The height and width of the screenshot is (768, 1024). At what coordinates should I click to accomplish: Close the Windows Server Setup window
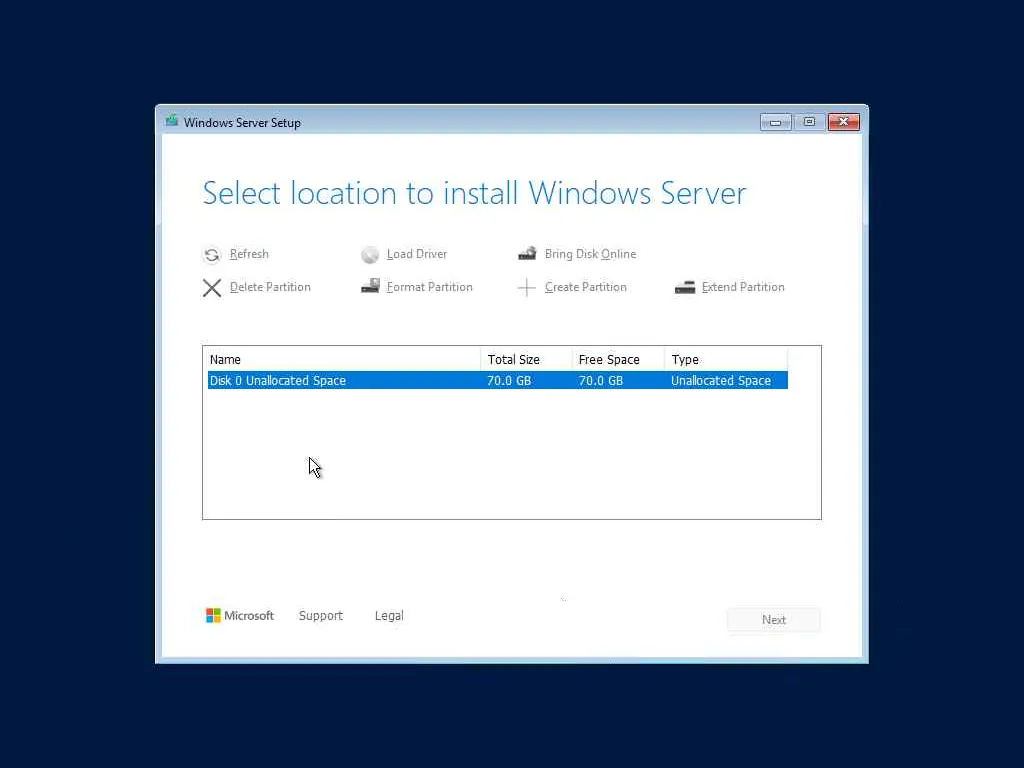844,122
